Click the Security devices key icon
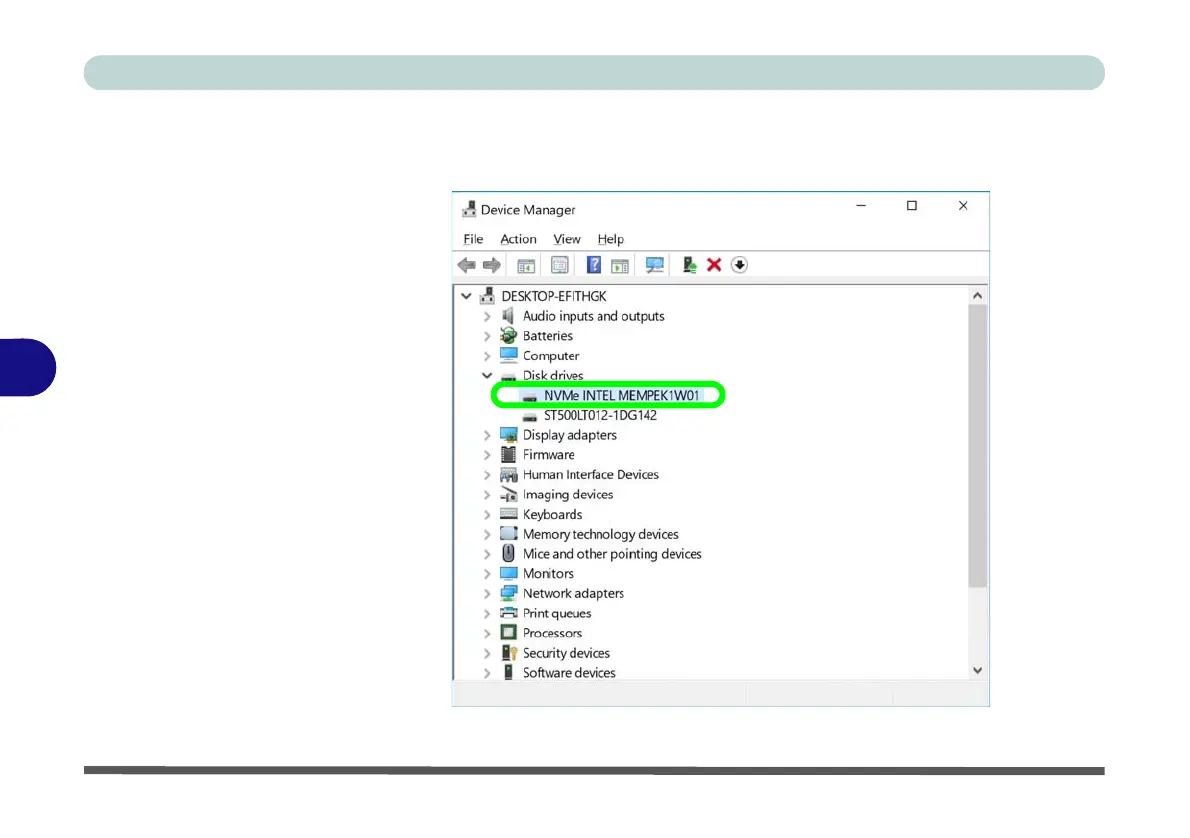 [x=508, y=653]
